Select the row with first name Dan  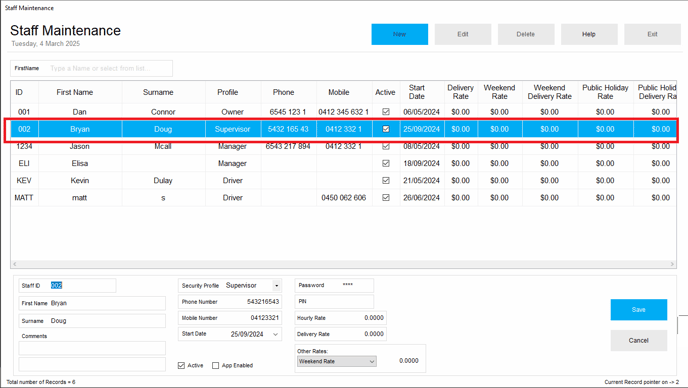[x=344, y=112]
